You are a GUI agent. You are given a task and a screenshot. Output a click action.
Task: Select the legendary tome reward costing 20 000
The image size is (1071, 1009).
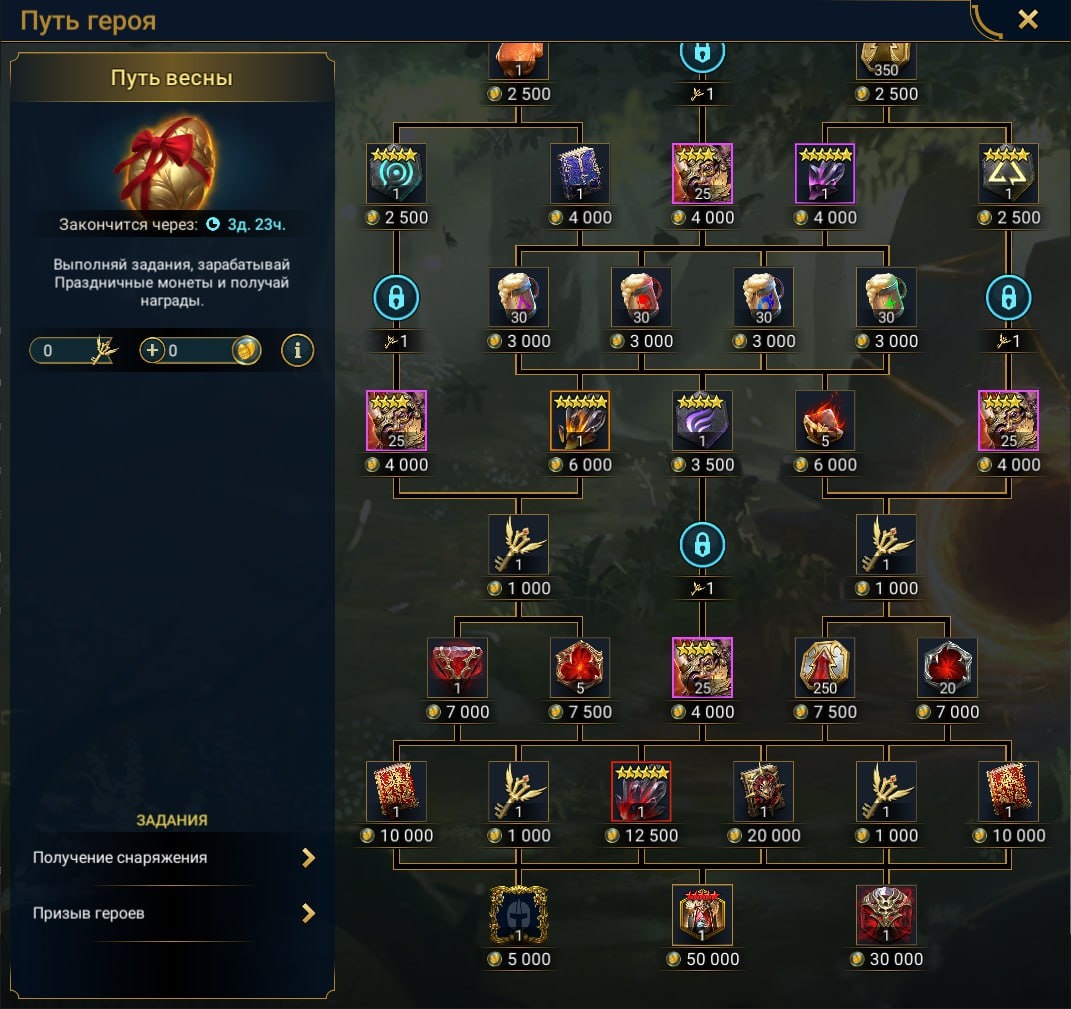(x=764, y=791)
